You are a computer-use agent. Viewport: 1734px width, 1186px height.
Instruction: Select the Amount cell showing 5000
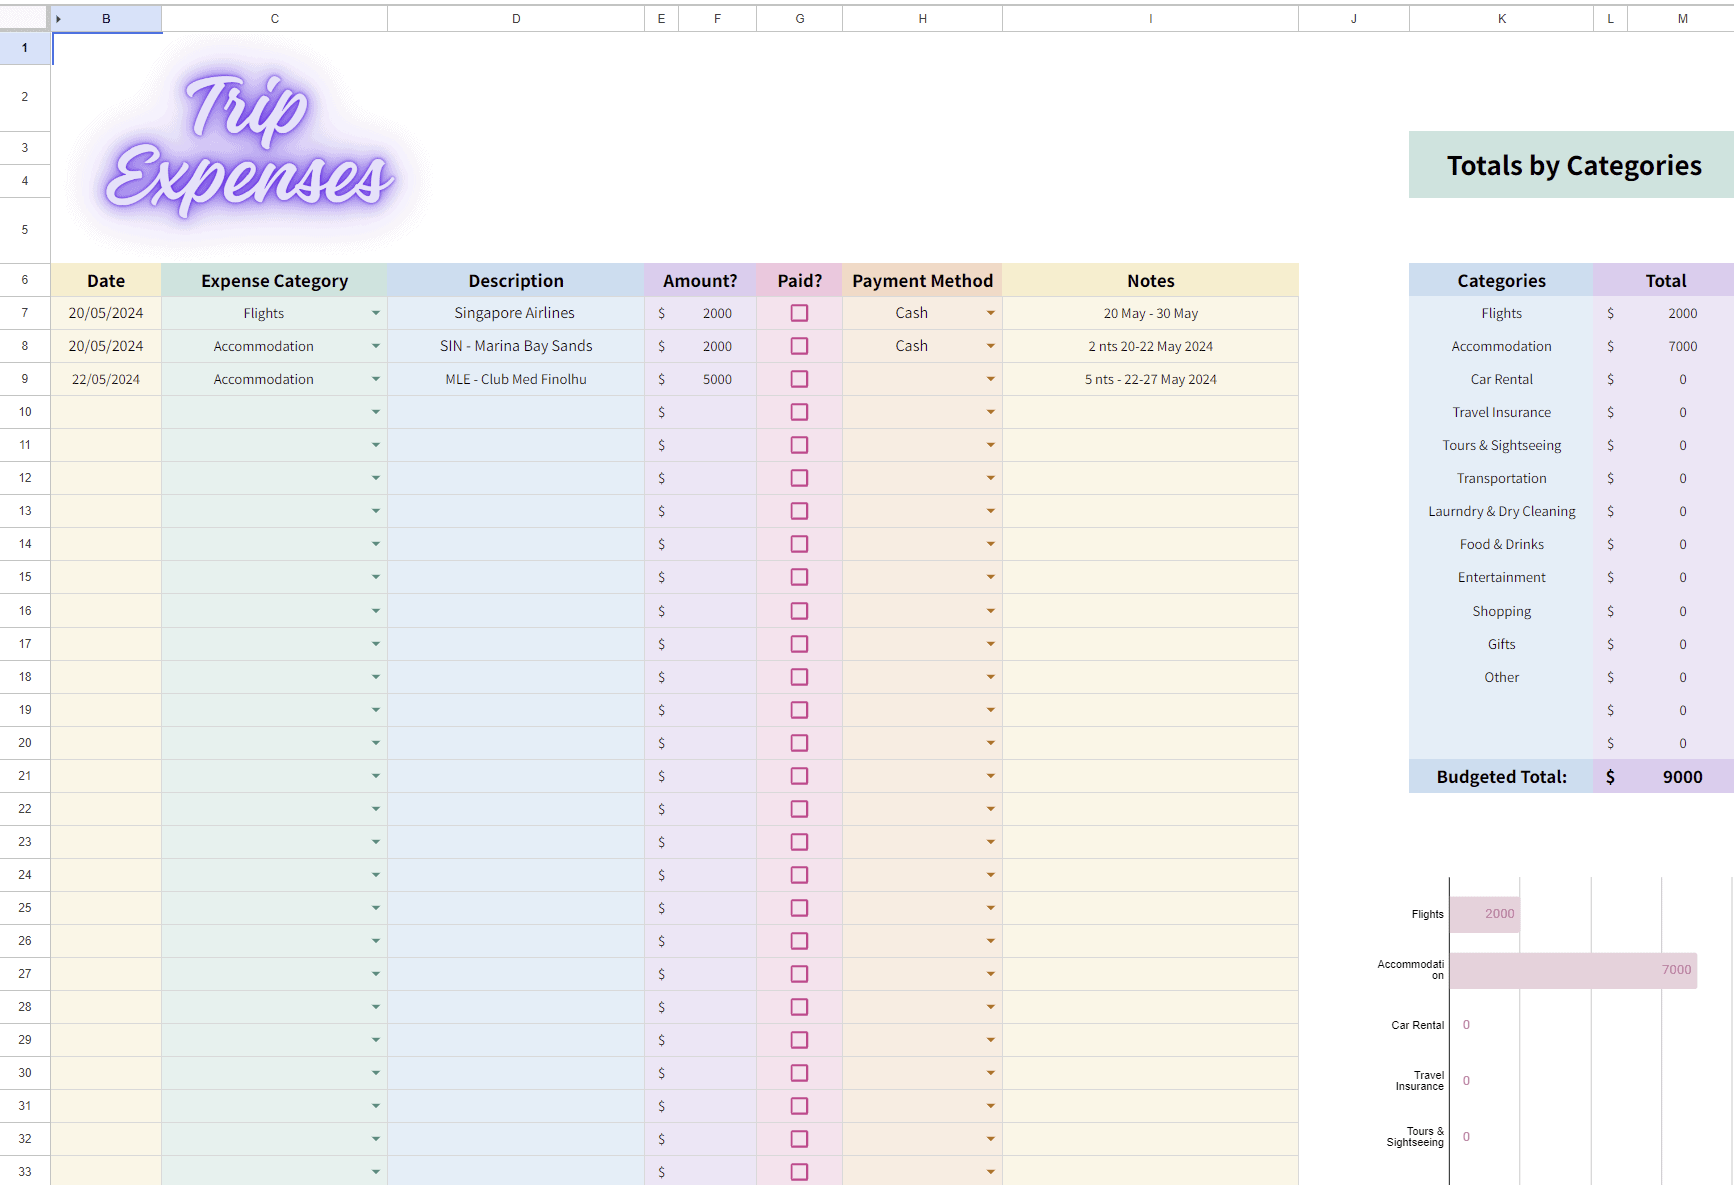pyautogui.click(x=716, y=379)
